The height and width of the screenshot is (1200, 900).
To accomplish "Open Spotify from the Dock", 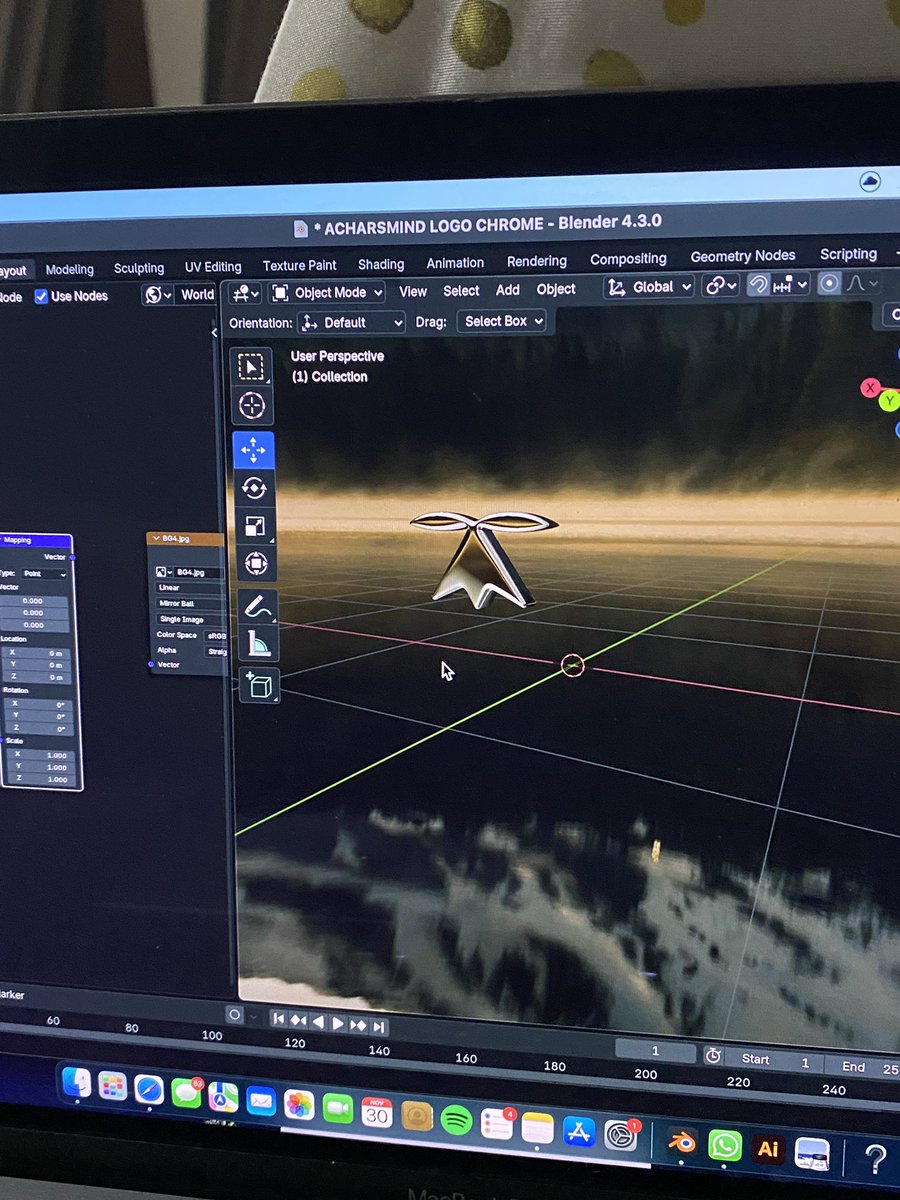I will (456, 1118).
